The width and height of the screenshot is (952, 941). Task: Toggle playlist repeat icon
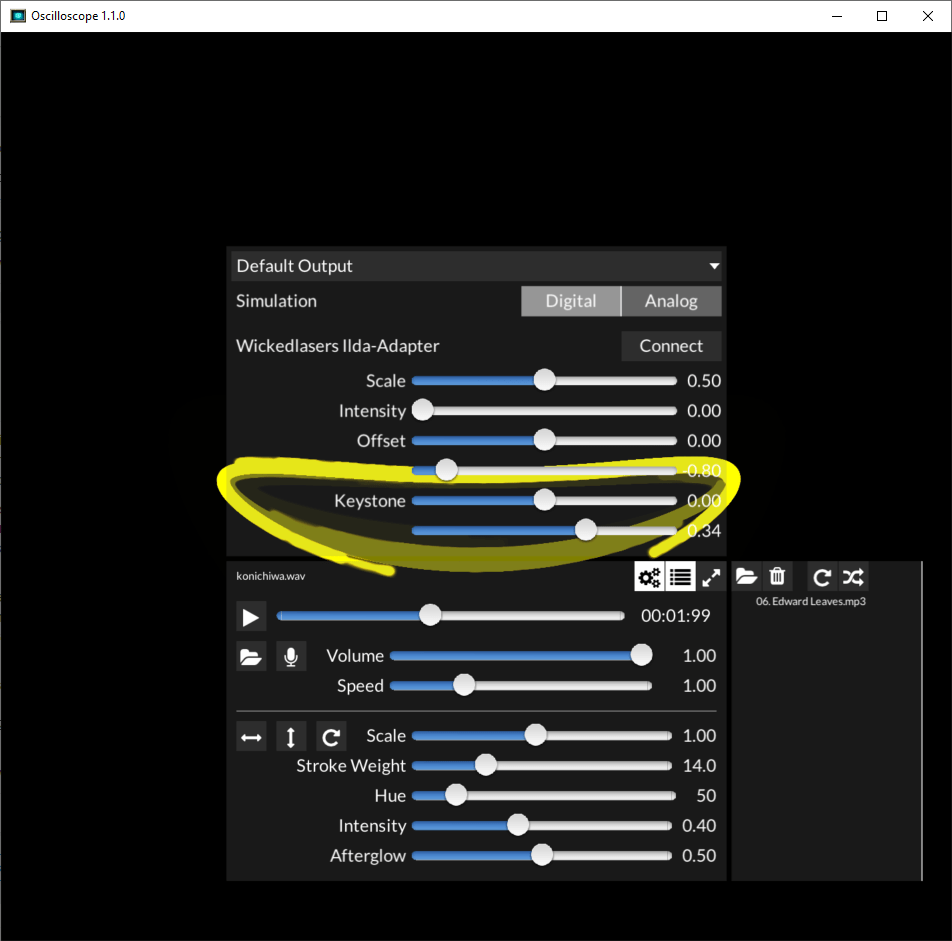822,577
